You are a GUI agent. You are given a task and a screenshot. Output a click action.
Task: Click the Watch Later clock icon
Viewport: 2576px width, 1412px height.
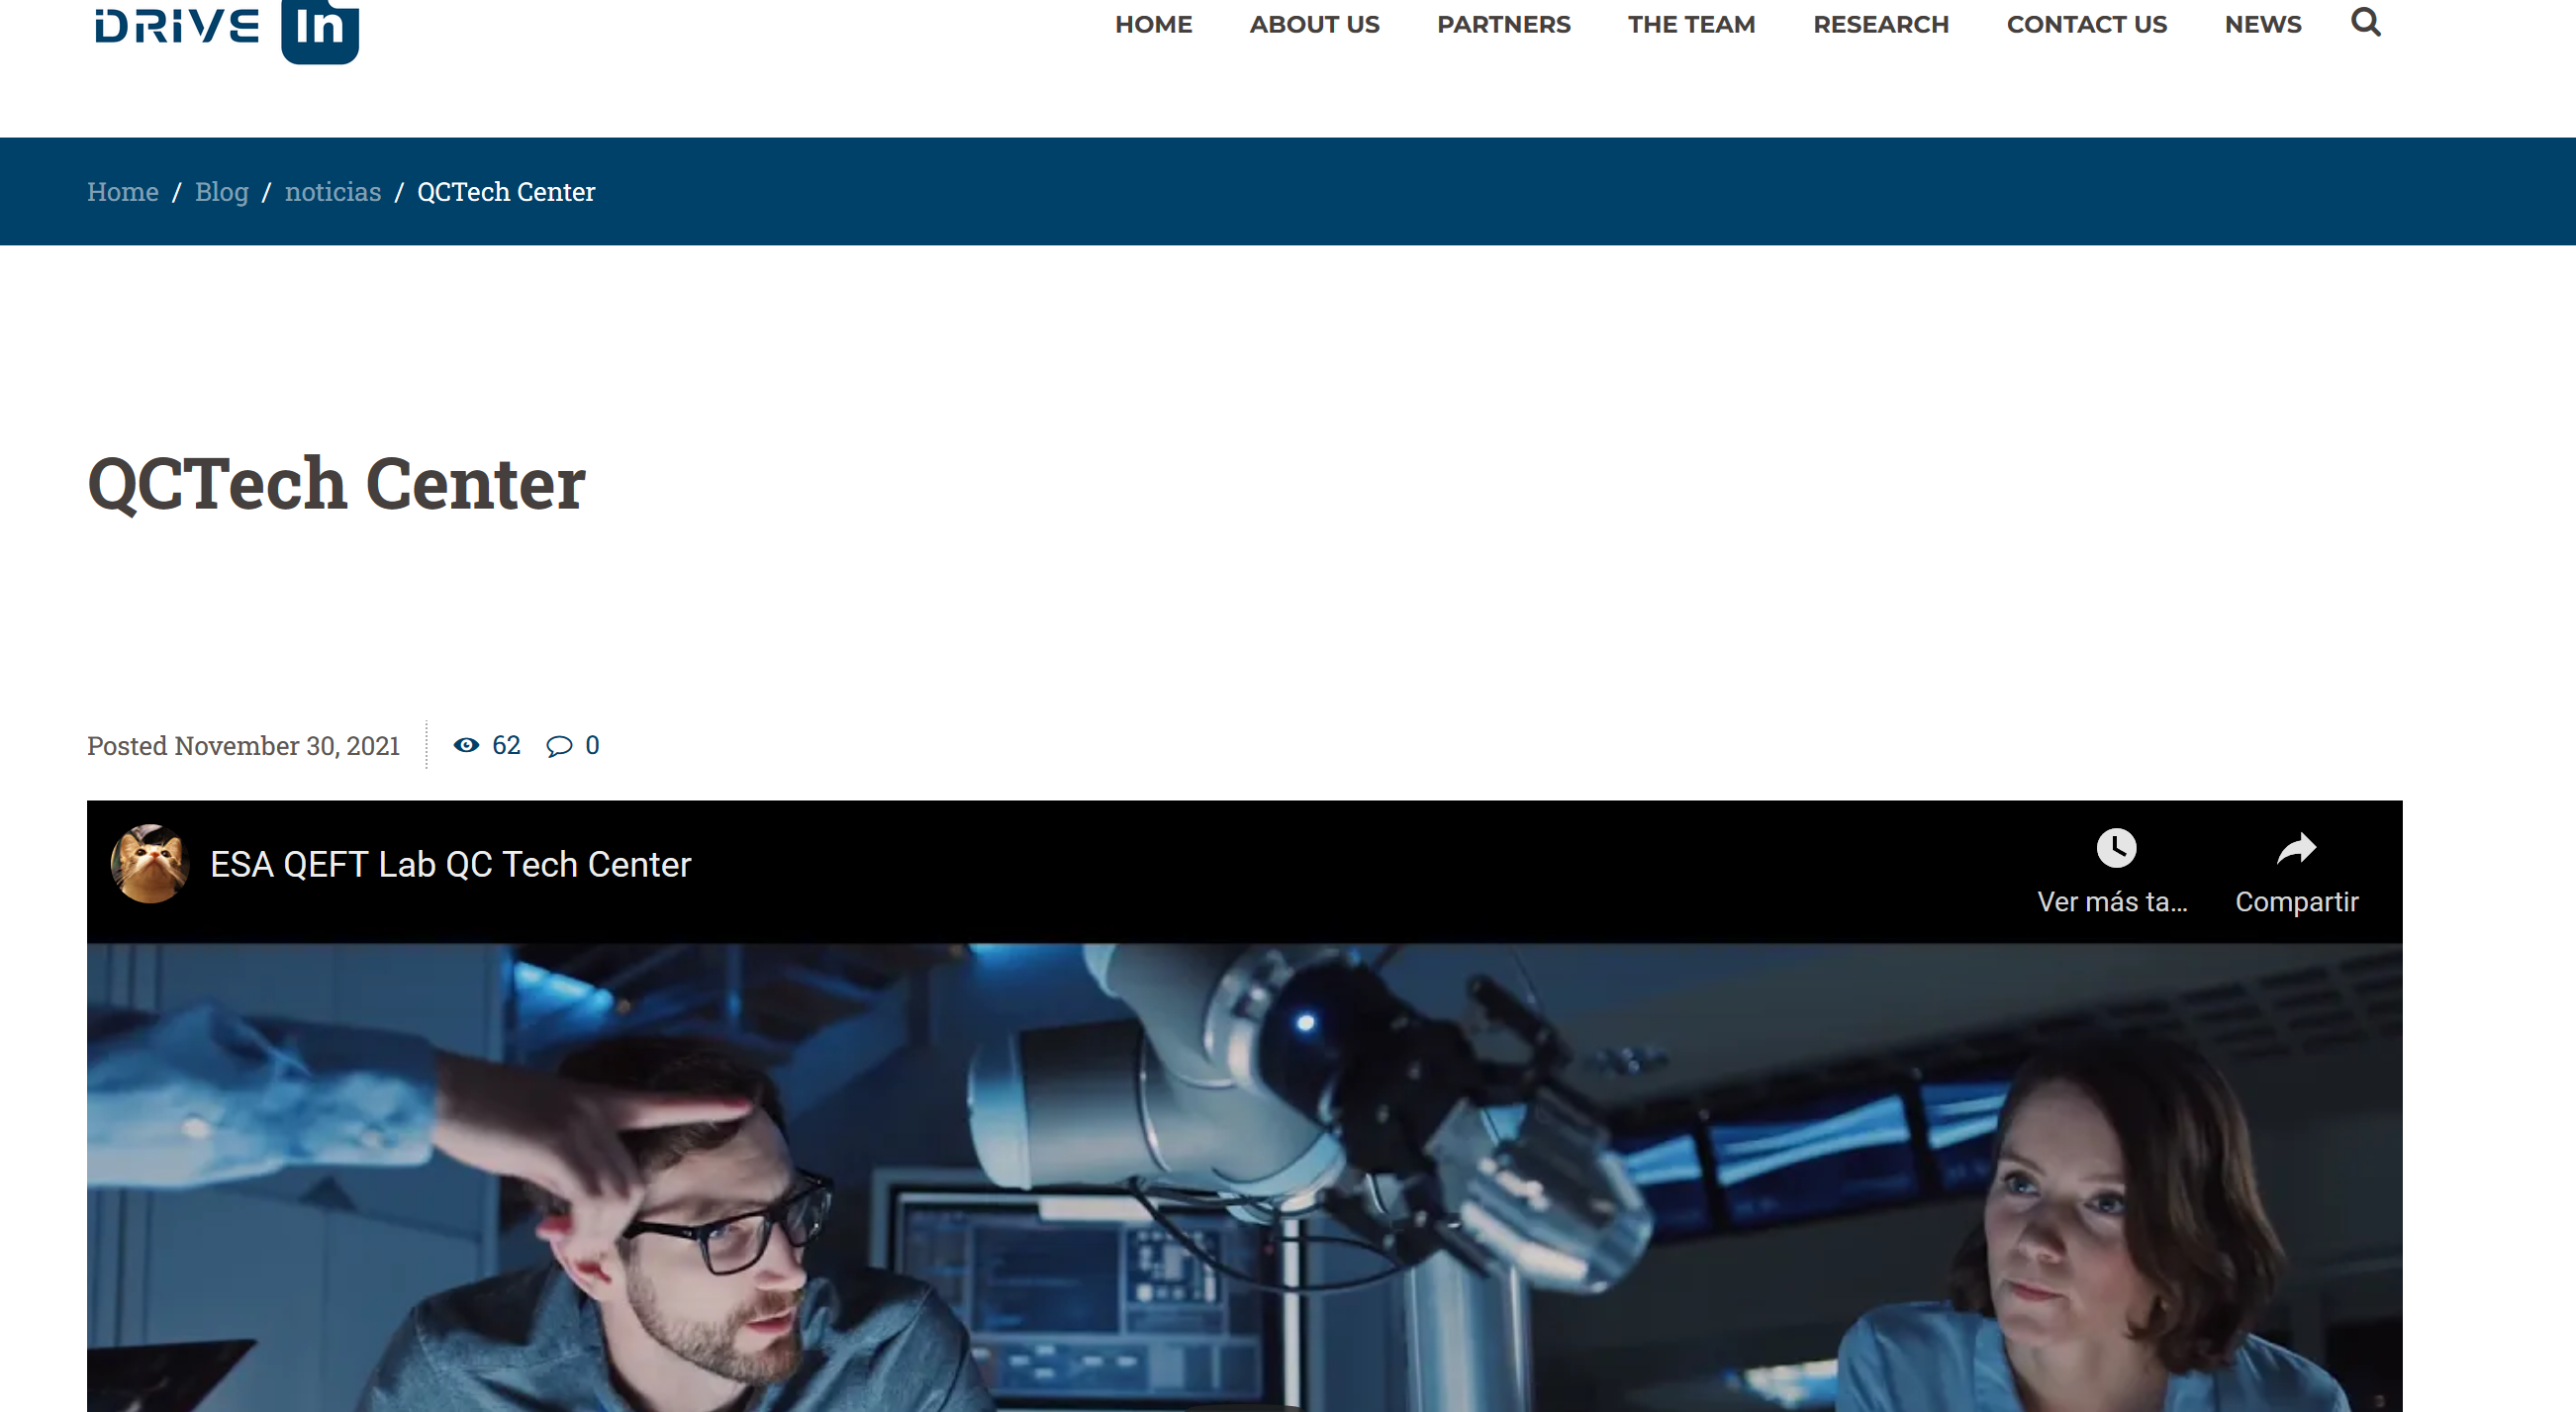pos(2116,849)
